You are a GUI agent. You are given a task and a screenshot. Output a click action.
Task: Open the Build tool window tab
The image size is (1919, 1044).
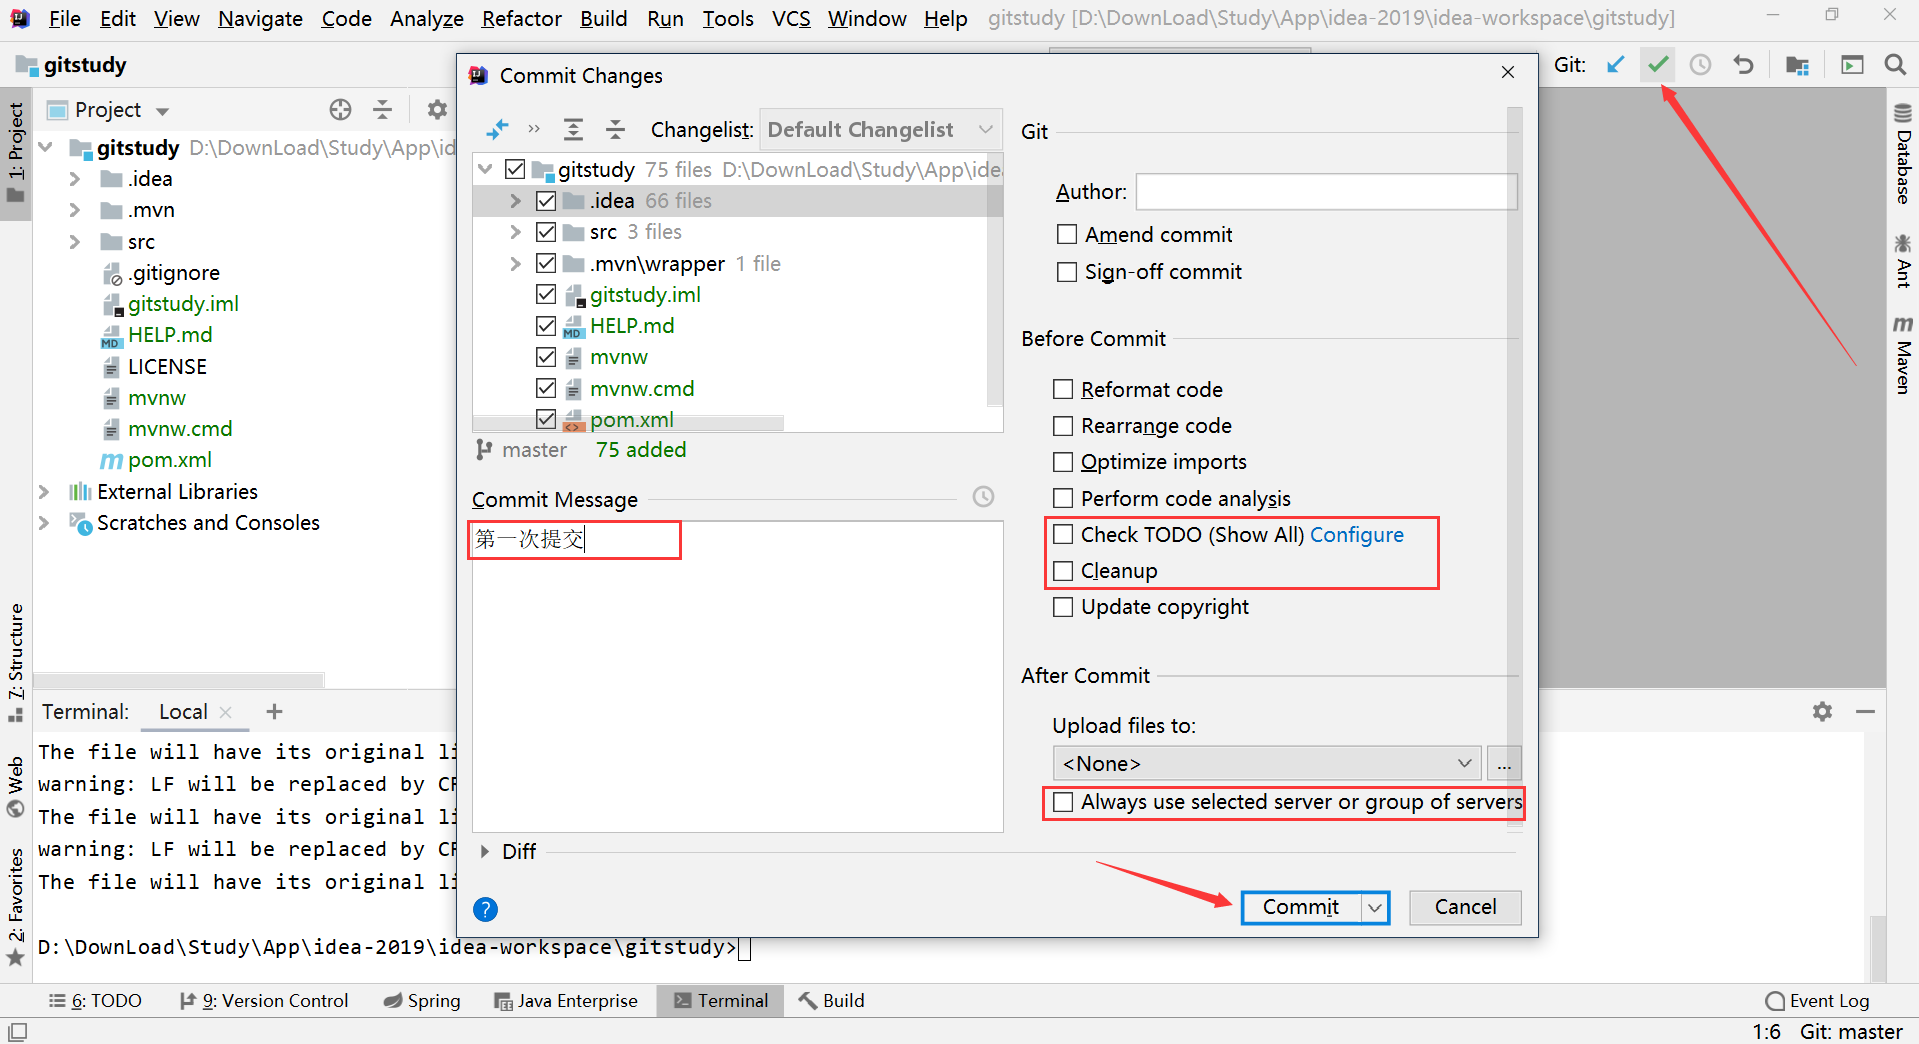pyautogui.click(x=832, y=1001)
